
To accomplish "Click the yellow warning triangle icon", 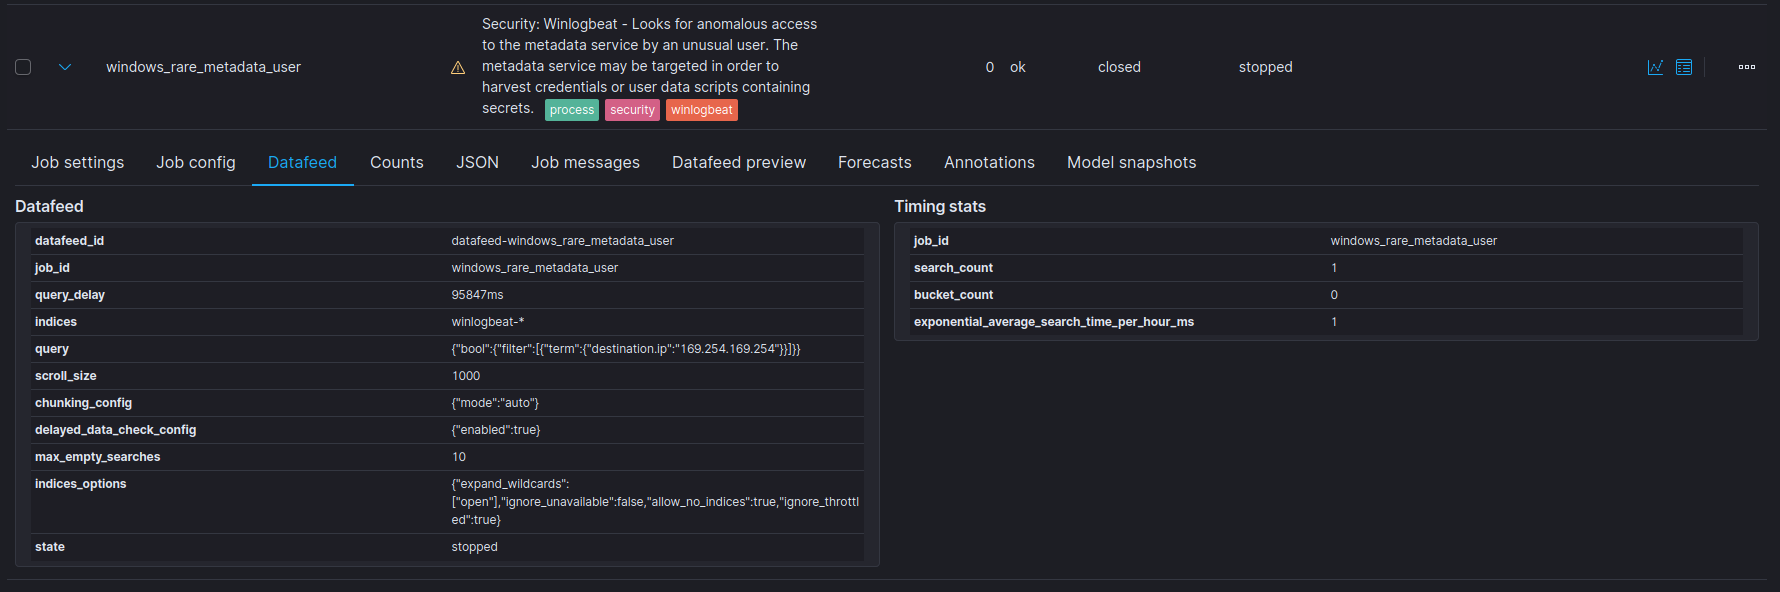I will 458,68.
